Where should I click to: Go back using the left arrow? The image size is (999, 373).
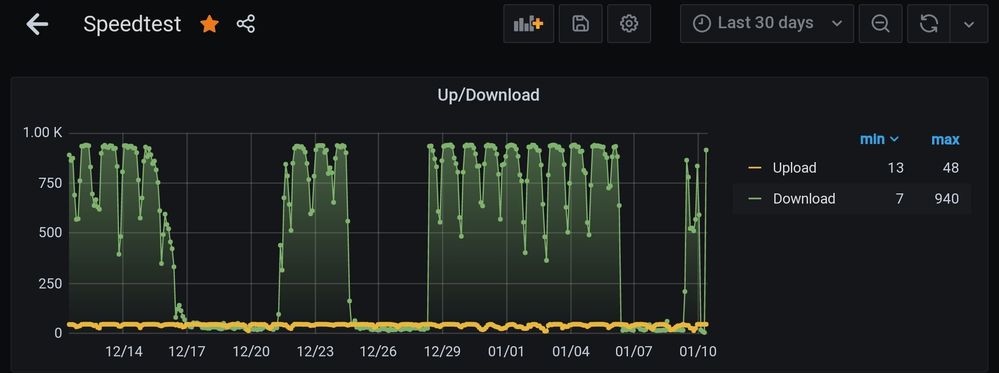coord(37,24)
